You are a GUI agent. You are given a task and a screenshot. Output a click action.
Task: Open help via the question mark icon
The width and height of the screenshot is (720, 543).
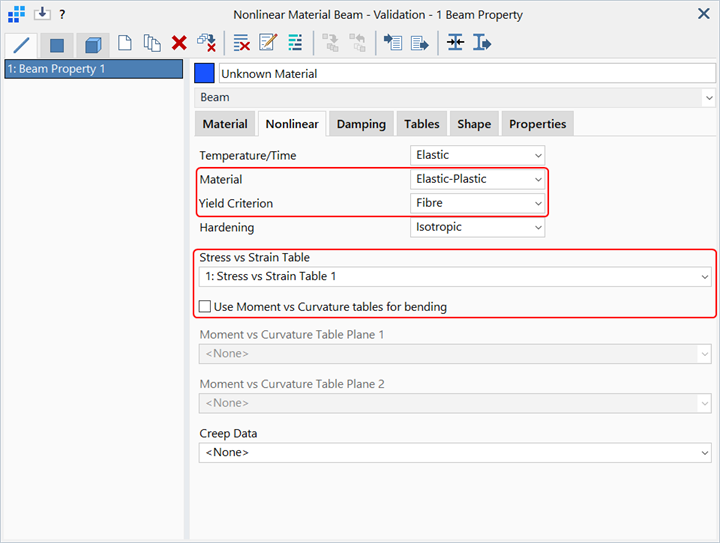[62, 15]
